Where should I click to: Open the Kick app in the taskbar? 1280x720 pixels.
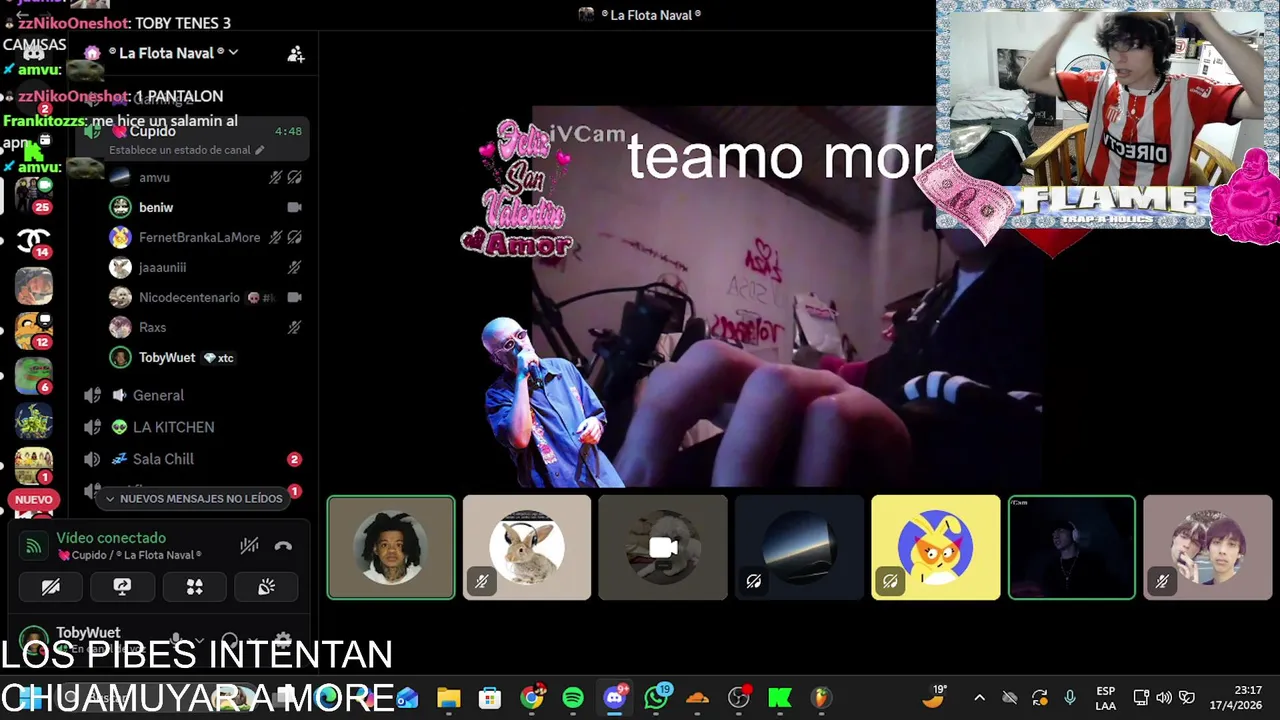(x=780, y=698)
